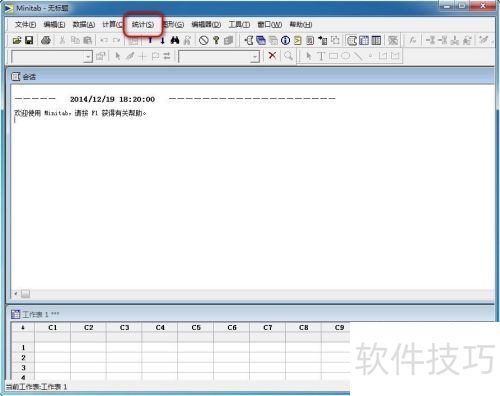Click the data direction arrow in worksheet corner

coord(23,328)
